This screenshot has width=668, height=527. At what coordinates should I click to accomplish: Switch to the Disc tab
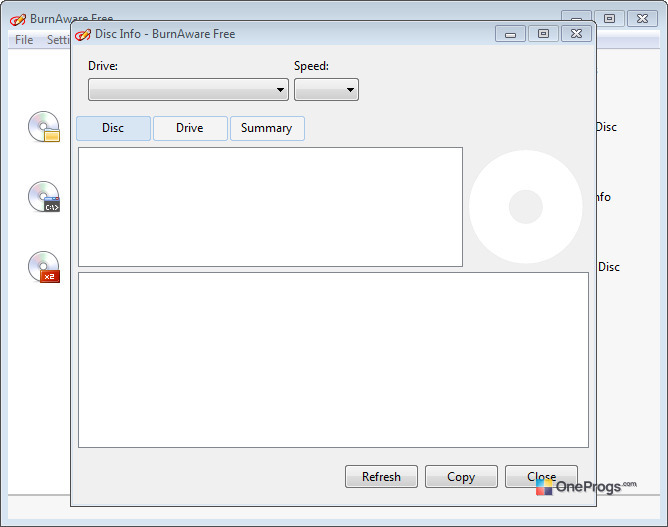coord(113,128)
